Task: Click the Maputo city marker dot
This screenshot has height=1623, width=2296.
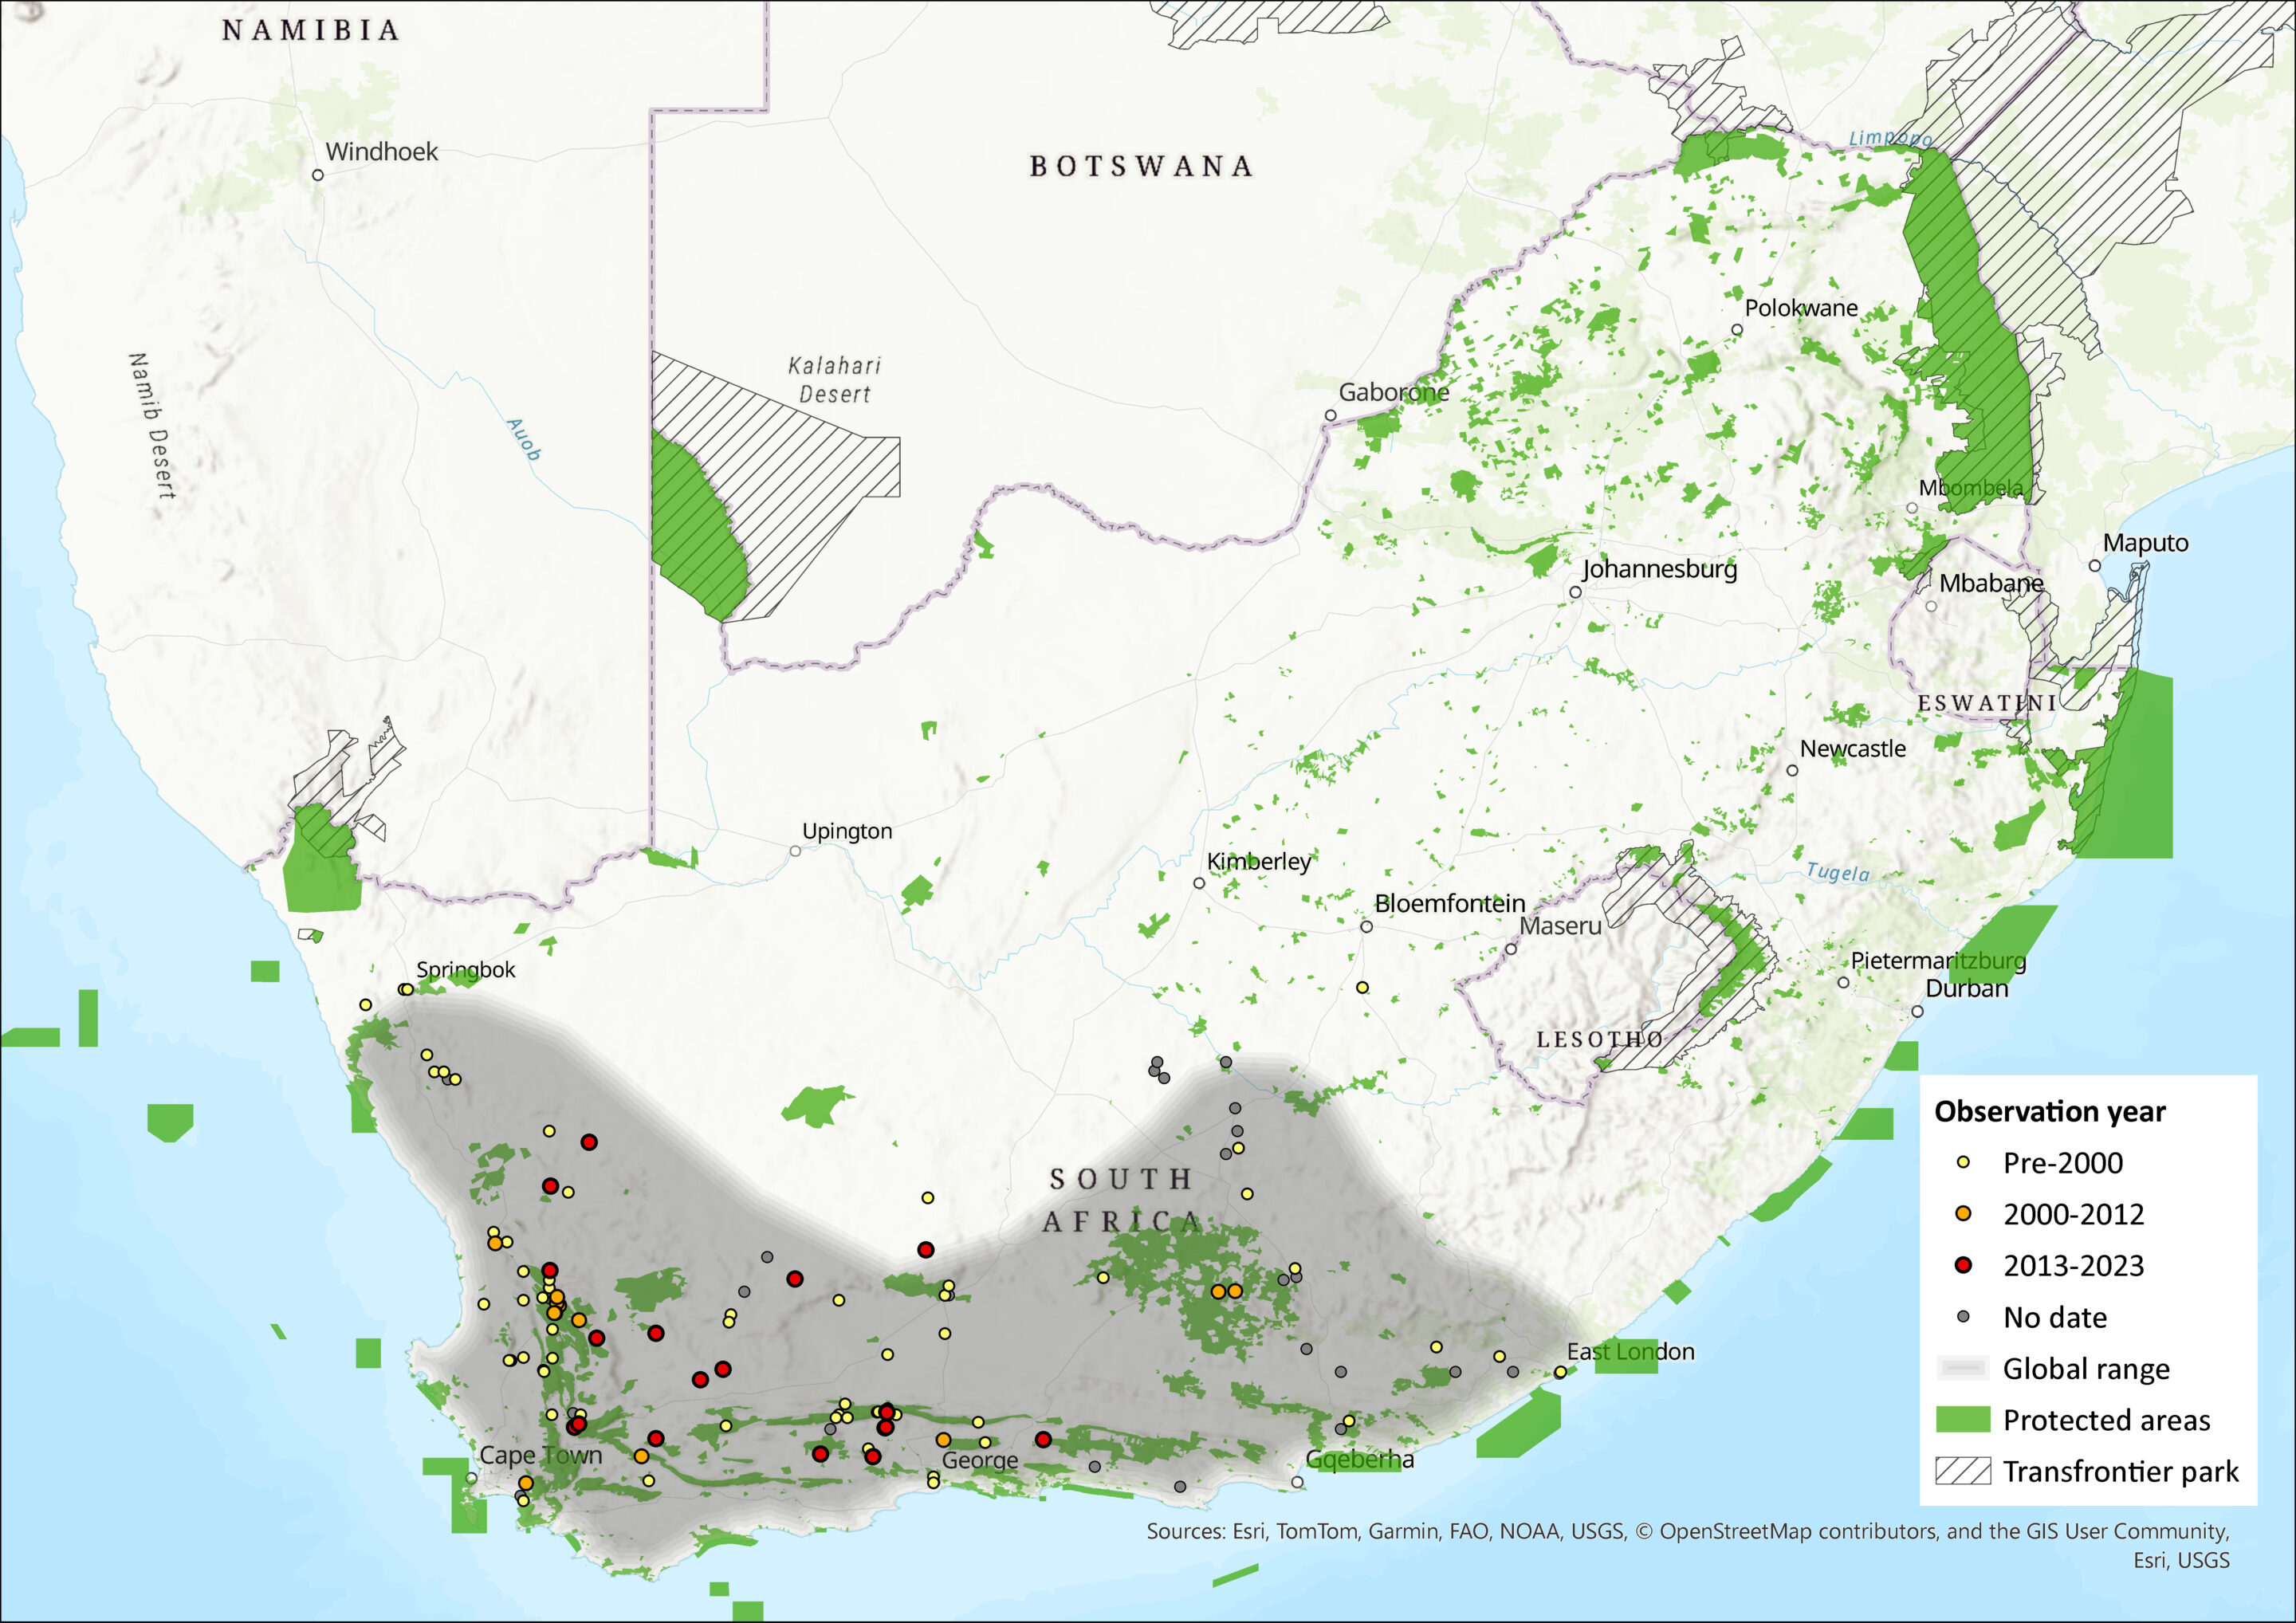Action: 2095,566
